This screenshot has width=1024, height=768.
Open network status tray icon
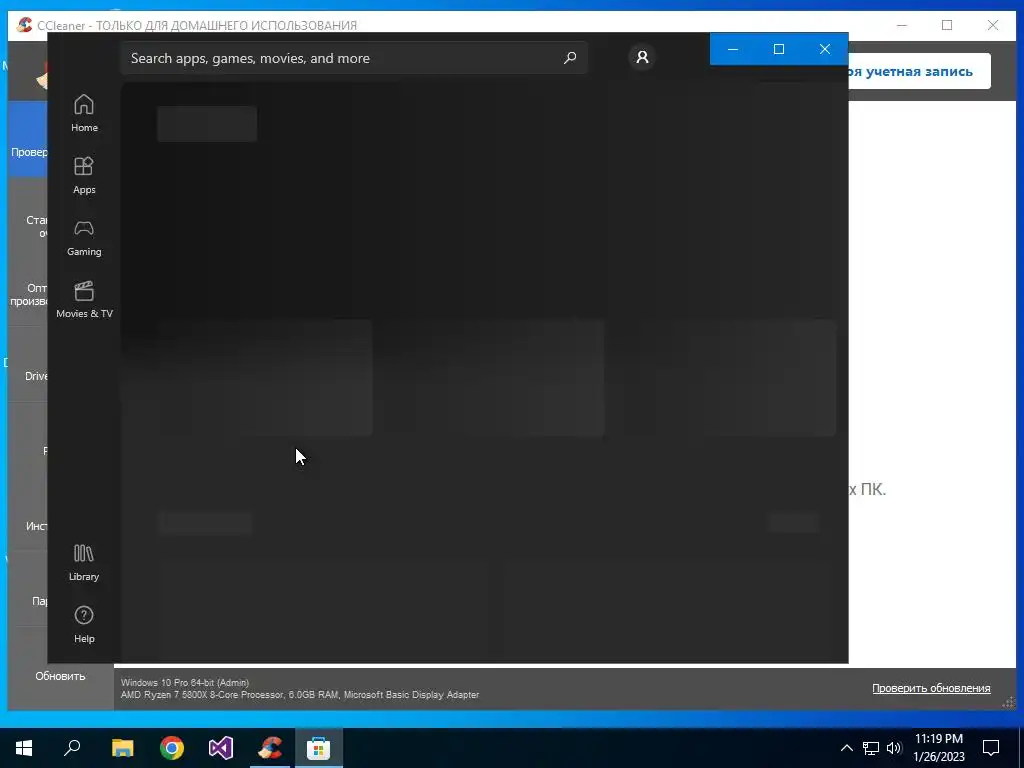871,748
